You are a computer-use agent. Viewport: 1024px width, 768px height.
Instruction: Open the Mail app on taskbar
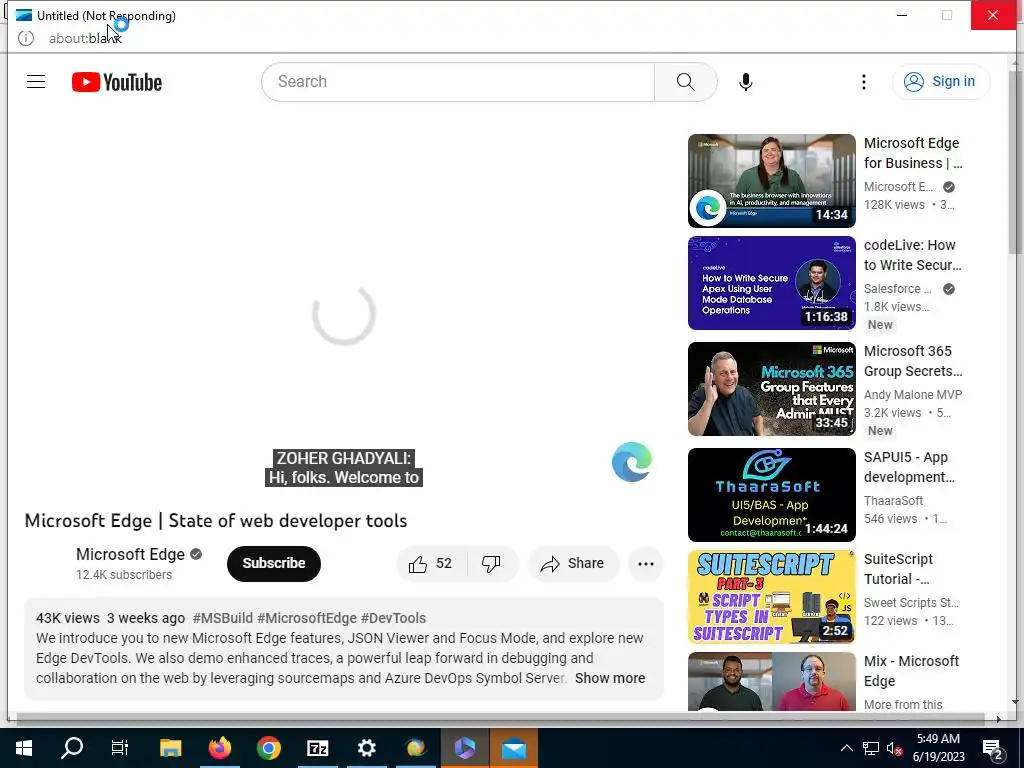coord(514,748)
